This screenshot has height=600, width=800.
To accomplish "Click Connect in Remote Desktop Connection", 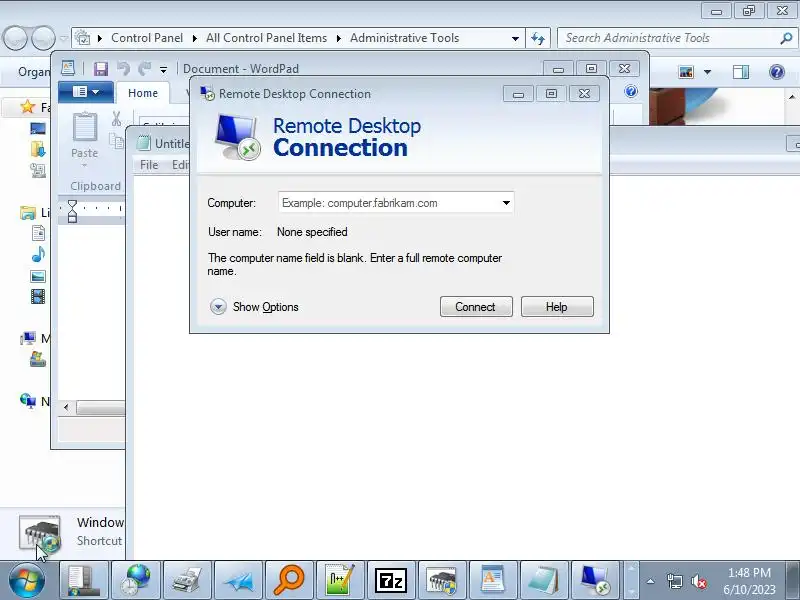I will 476,307.
